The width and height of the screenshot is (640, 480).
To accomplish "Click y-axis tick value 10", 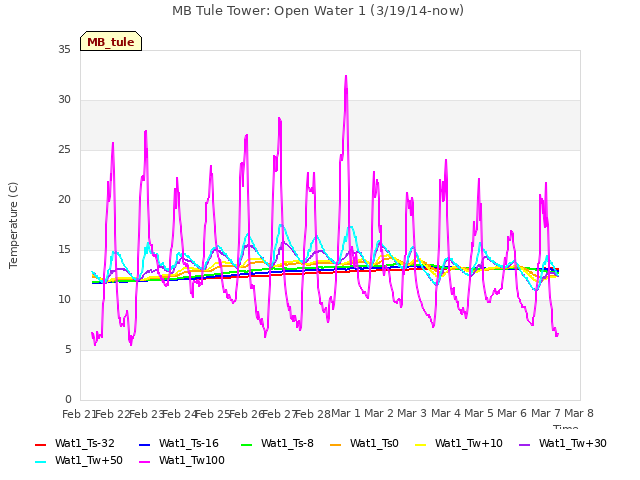I will point(64,300).
